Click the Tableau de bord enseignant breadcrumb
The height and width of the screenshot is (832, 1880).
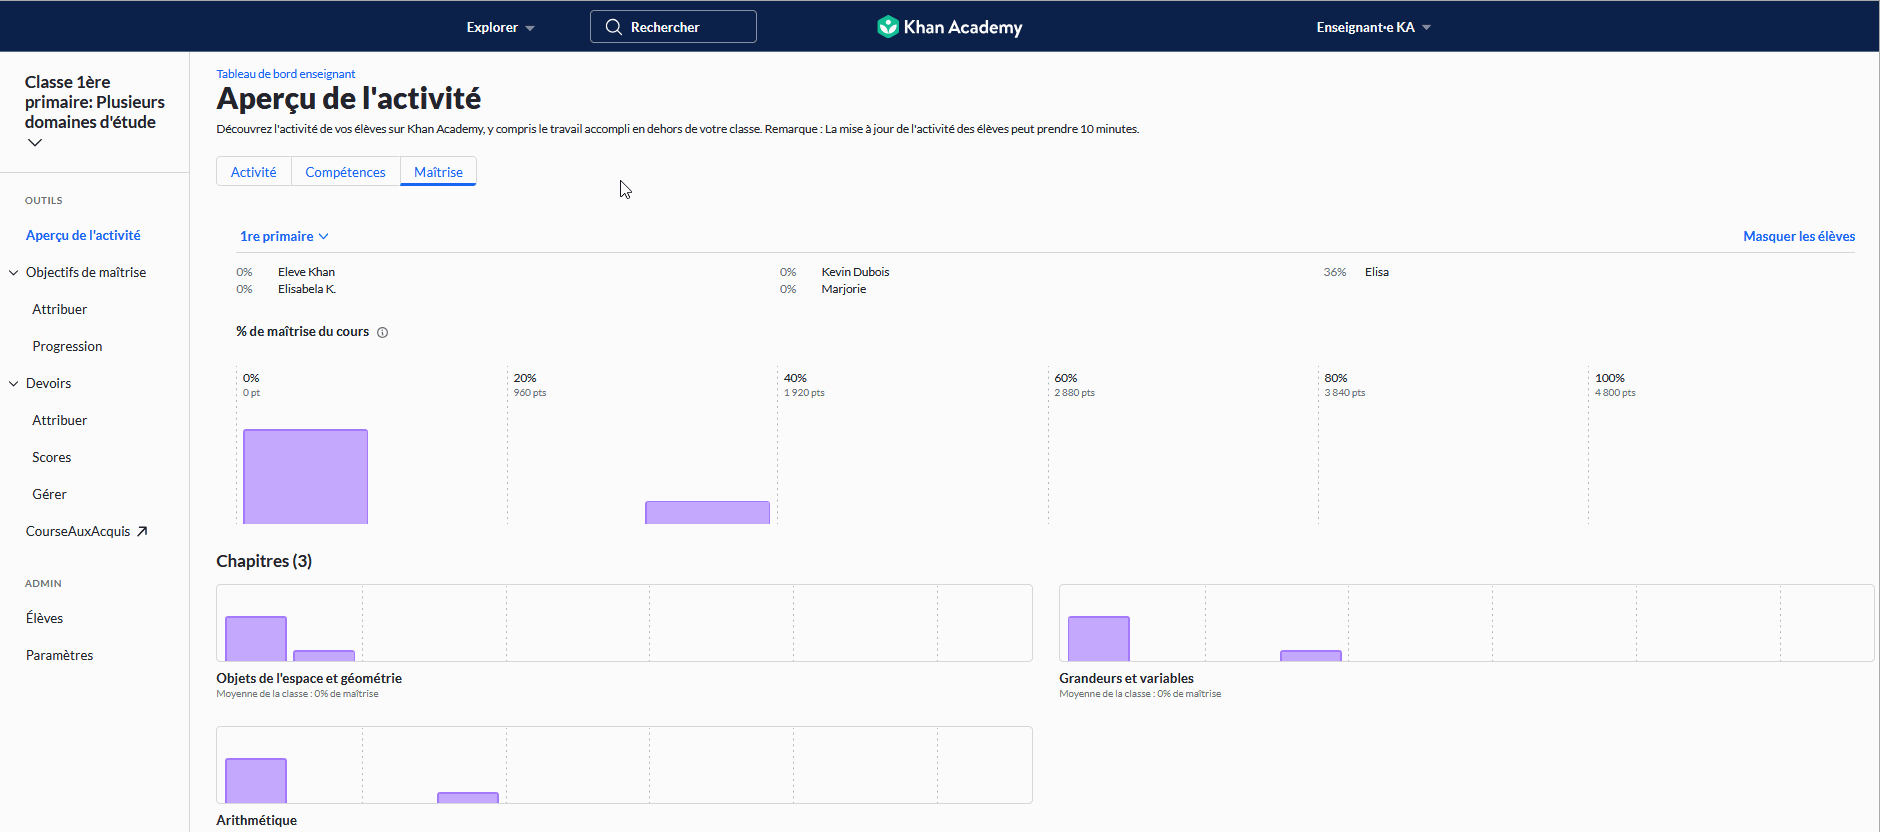tap(286, 74)
